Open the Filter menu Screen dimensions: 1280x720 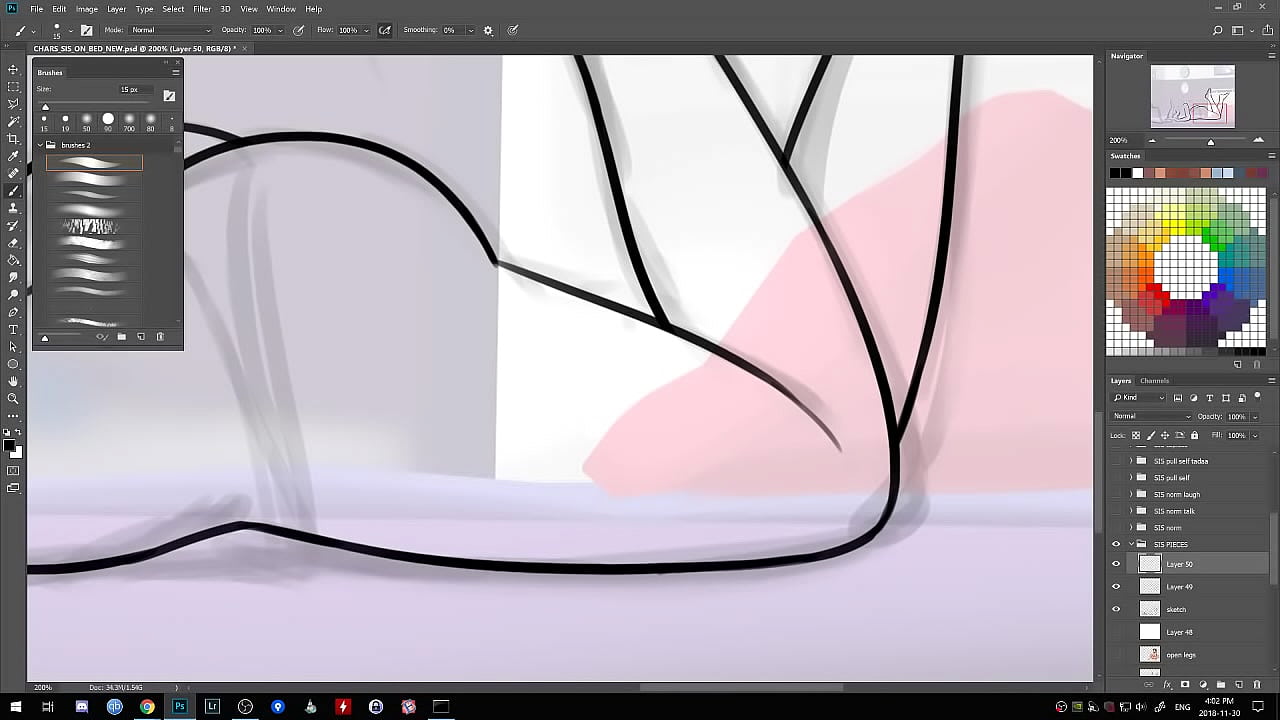click(202, 9)
